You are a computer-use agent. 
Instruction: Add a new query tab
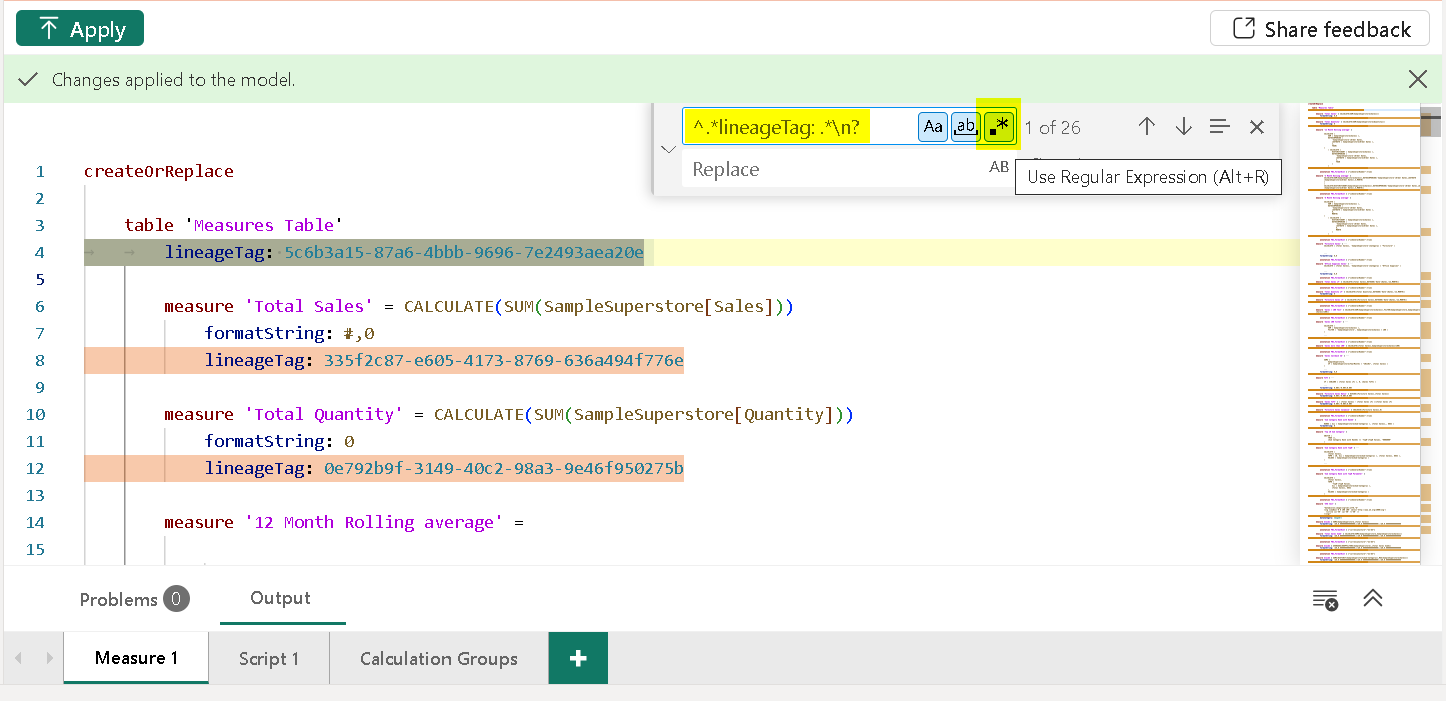(x=577, y=658)
